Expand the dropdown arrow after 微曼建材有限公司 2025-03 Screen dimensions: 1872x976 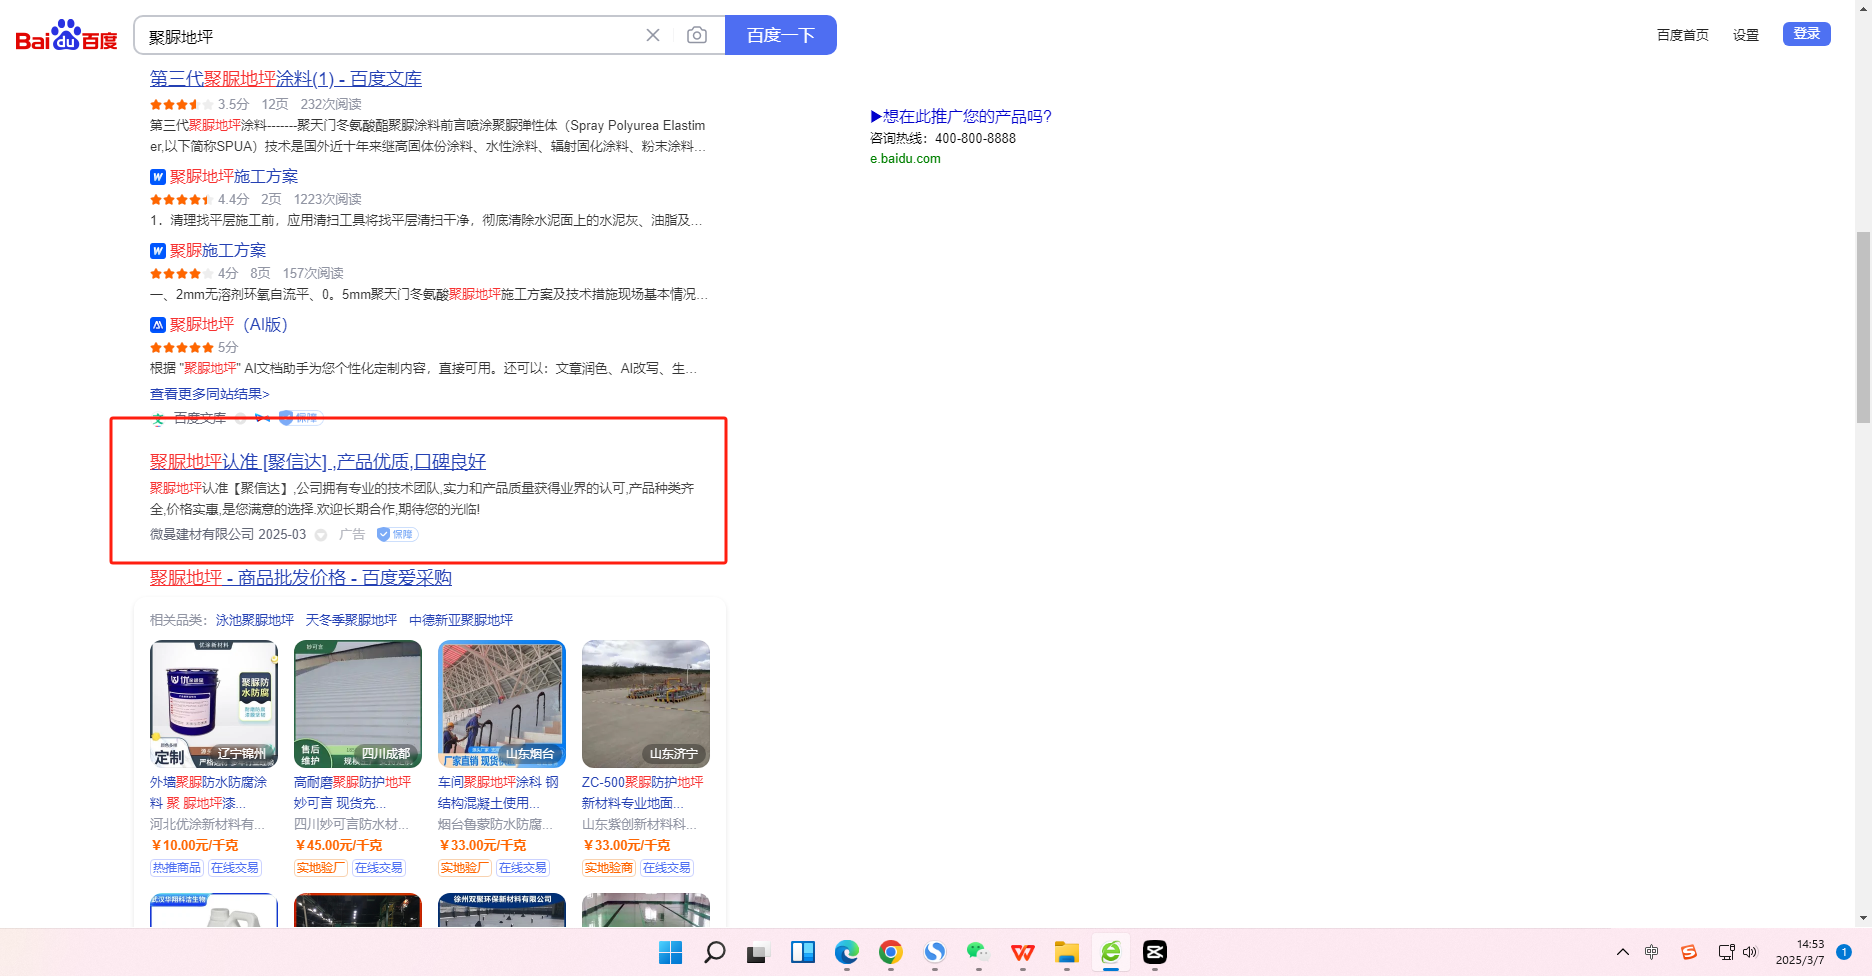coord(321,535)
